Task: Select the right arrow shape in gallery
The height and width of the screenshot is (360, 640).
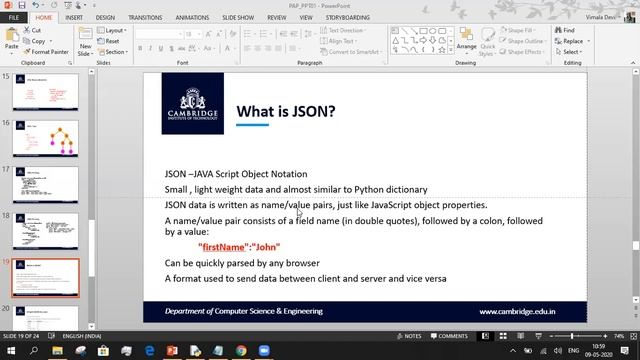Action: coord(423,40)
